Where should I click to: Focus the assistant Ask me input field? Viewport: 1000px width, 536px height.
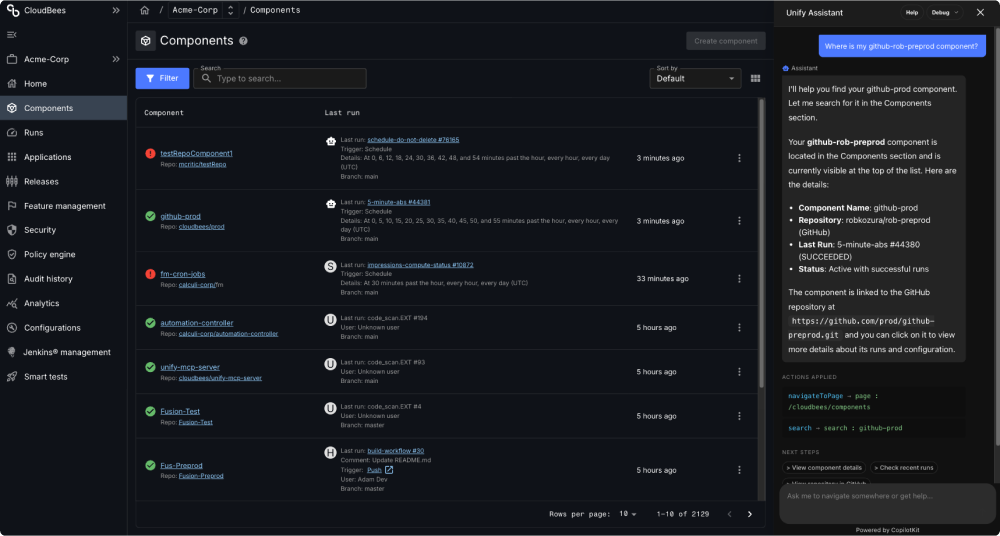(887, 503)
